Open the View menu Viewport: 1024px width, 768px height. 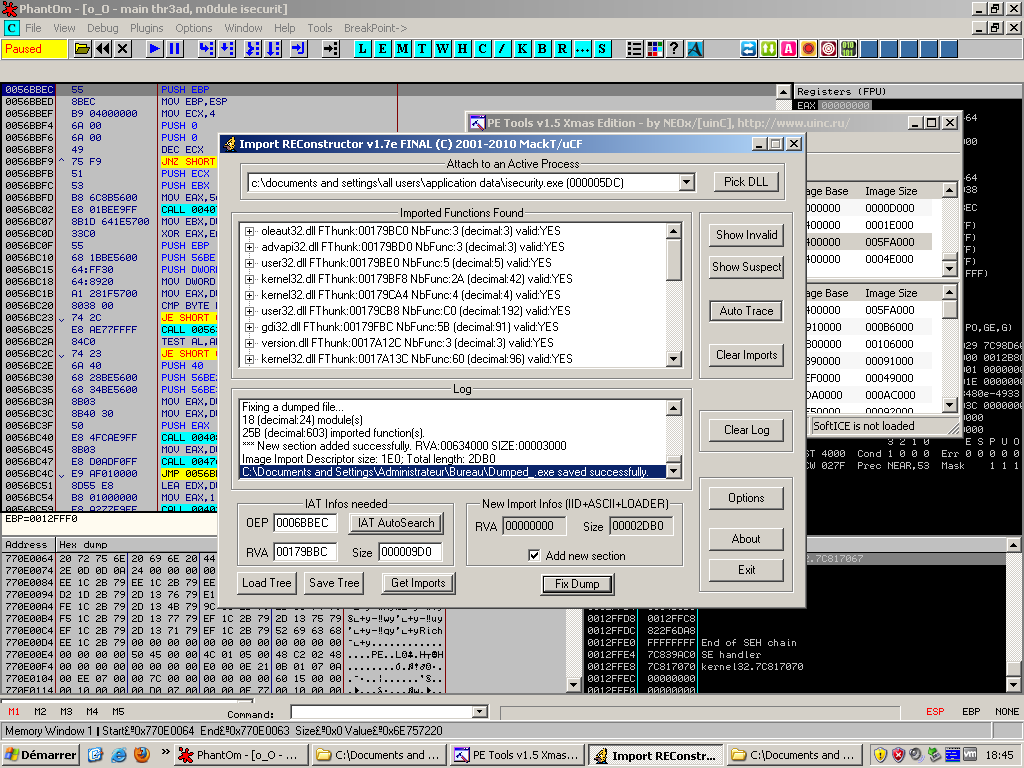point(64,28)
